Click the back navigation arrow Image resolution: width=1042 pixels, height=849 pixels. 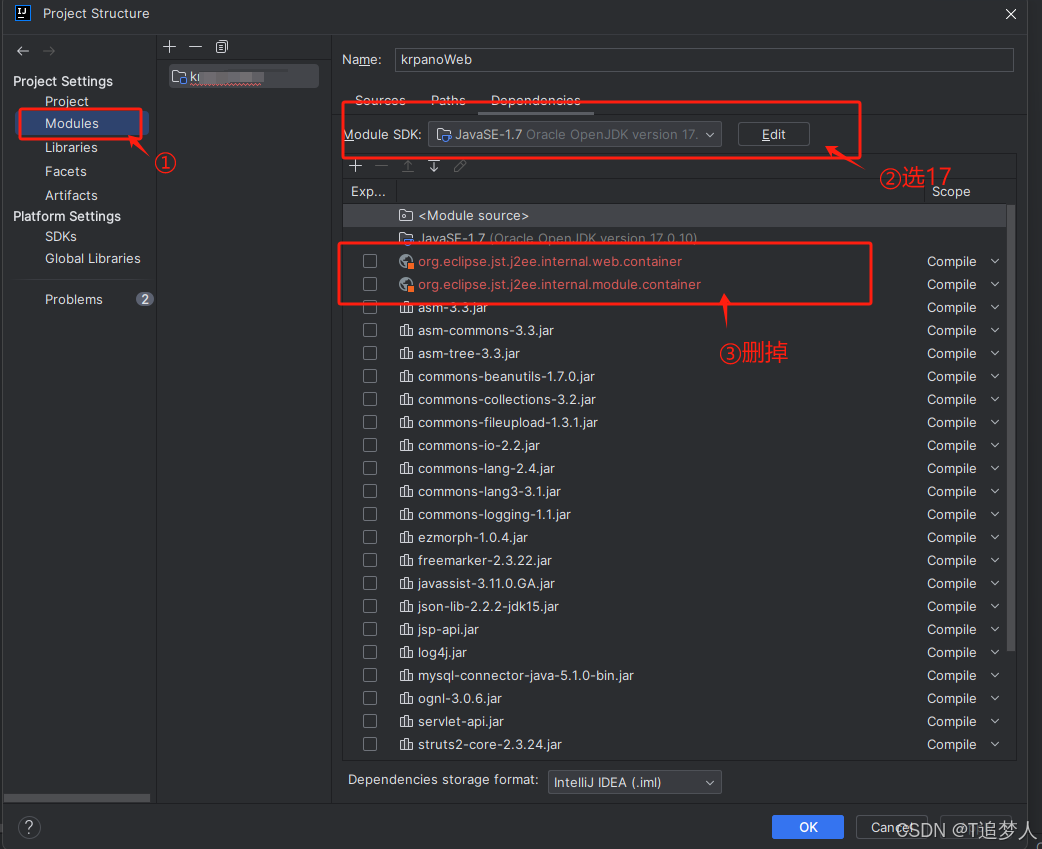23,51
